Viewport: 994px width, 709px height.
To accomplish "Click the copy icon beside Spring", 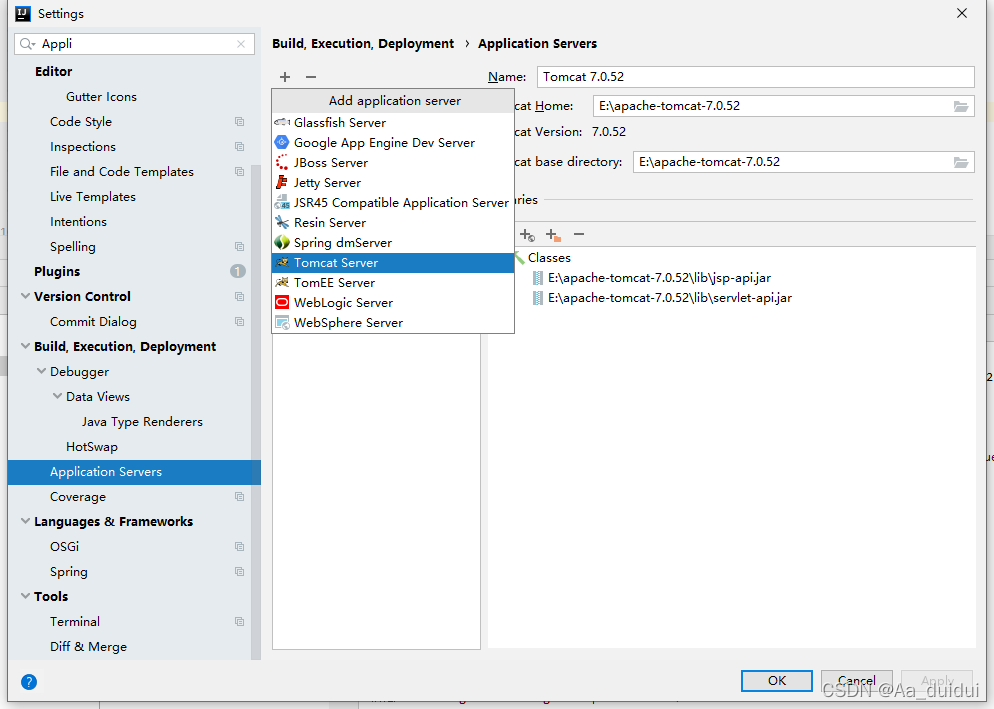I will 239,571.
